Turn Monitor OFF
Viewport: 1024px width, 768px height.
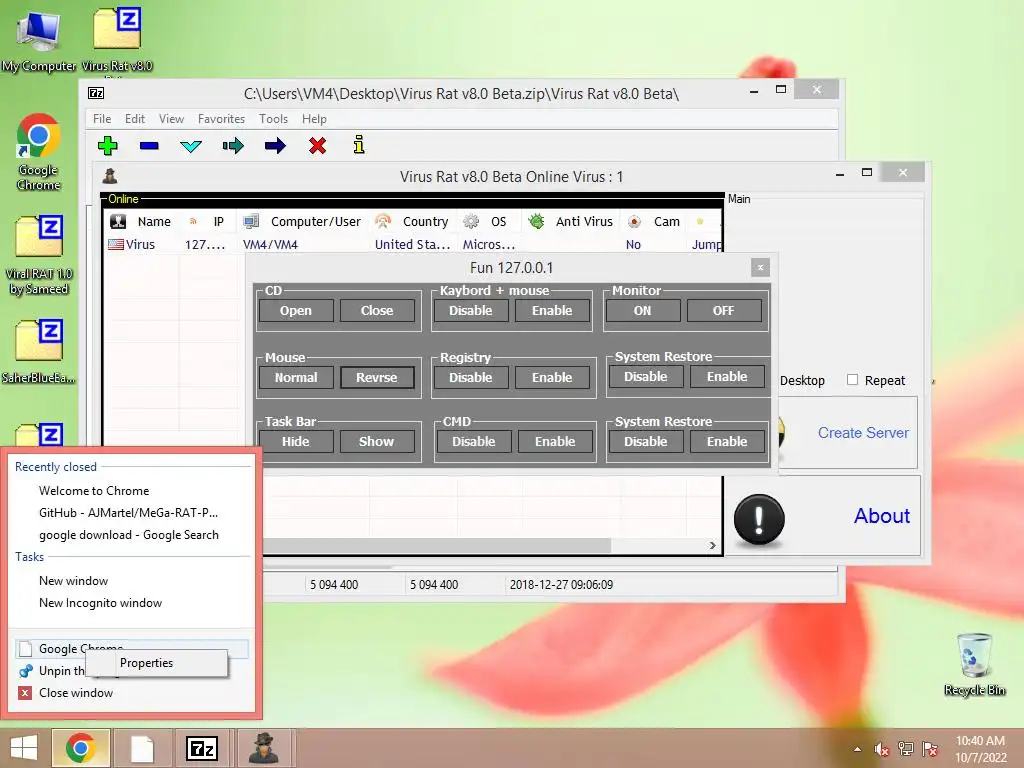(724, 310)
